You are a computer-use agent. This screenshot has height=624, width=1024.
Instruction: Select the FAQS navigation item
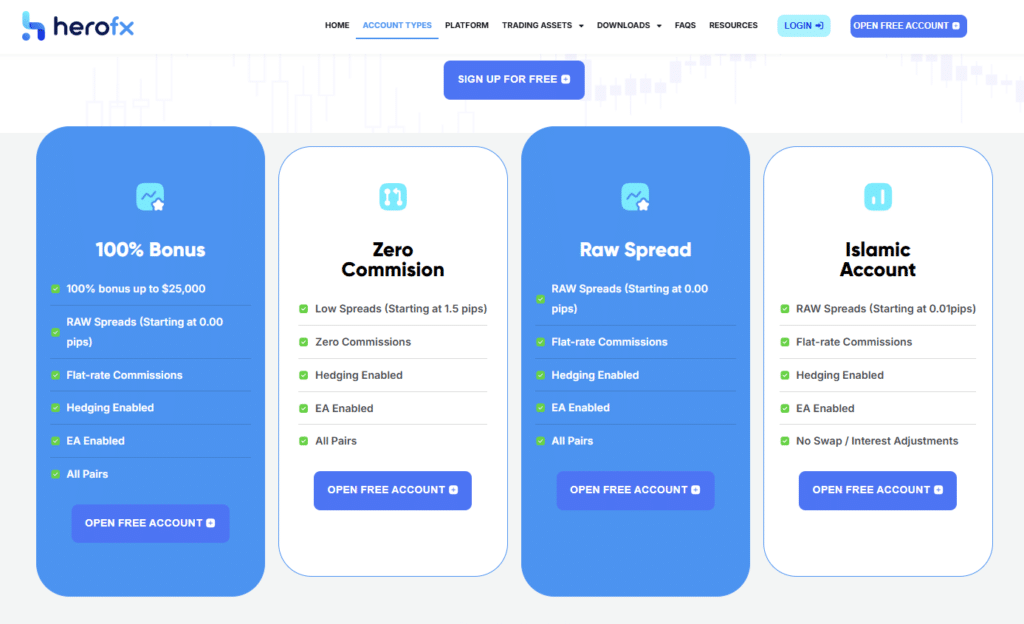[x=685, y=25]
